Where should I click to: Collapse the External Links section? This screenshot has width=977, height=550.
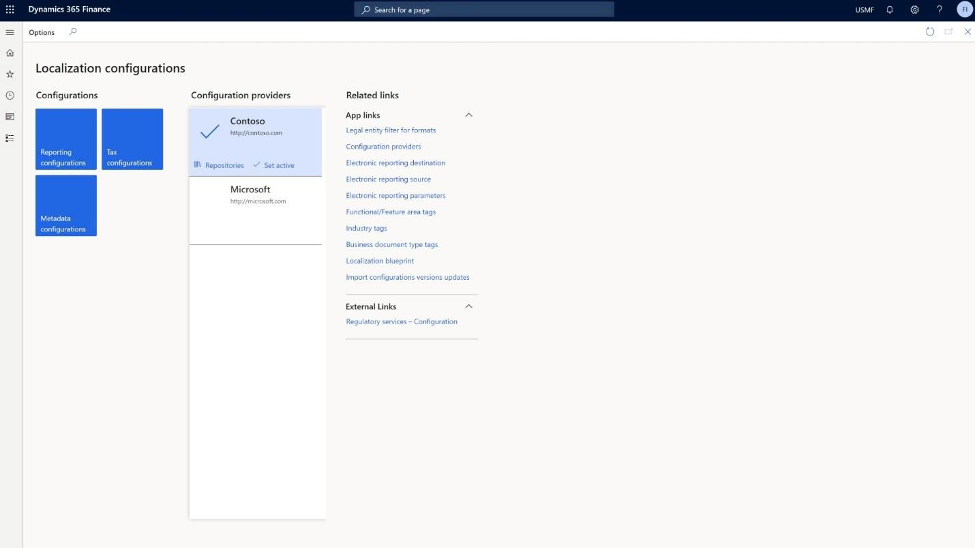468,306
